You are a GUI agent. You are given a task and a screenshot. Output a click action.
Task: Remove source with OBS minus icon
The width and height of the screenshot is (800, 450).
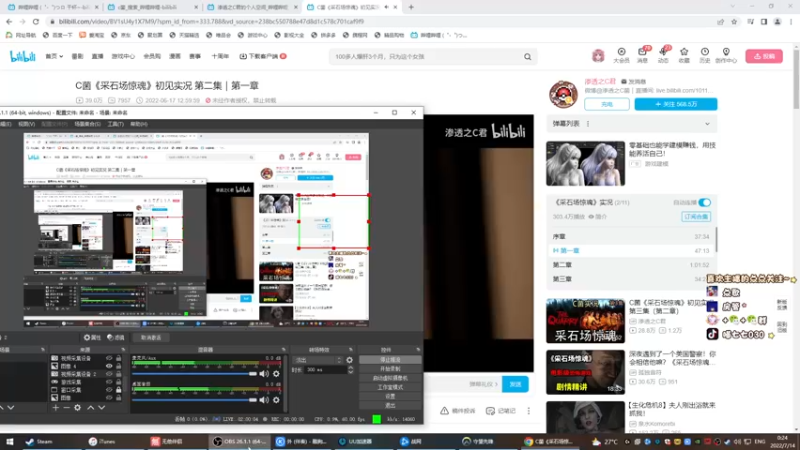(x=66, y=408)
